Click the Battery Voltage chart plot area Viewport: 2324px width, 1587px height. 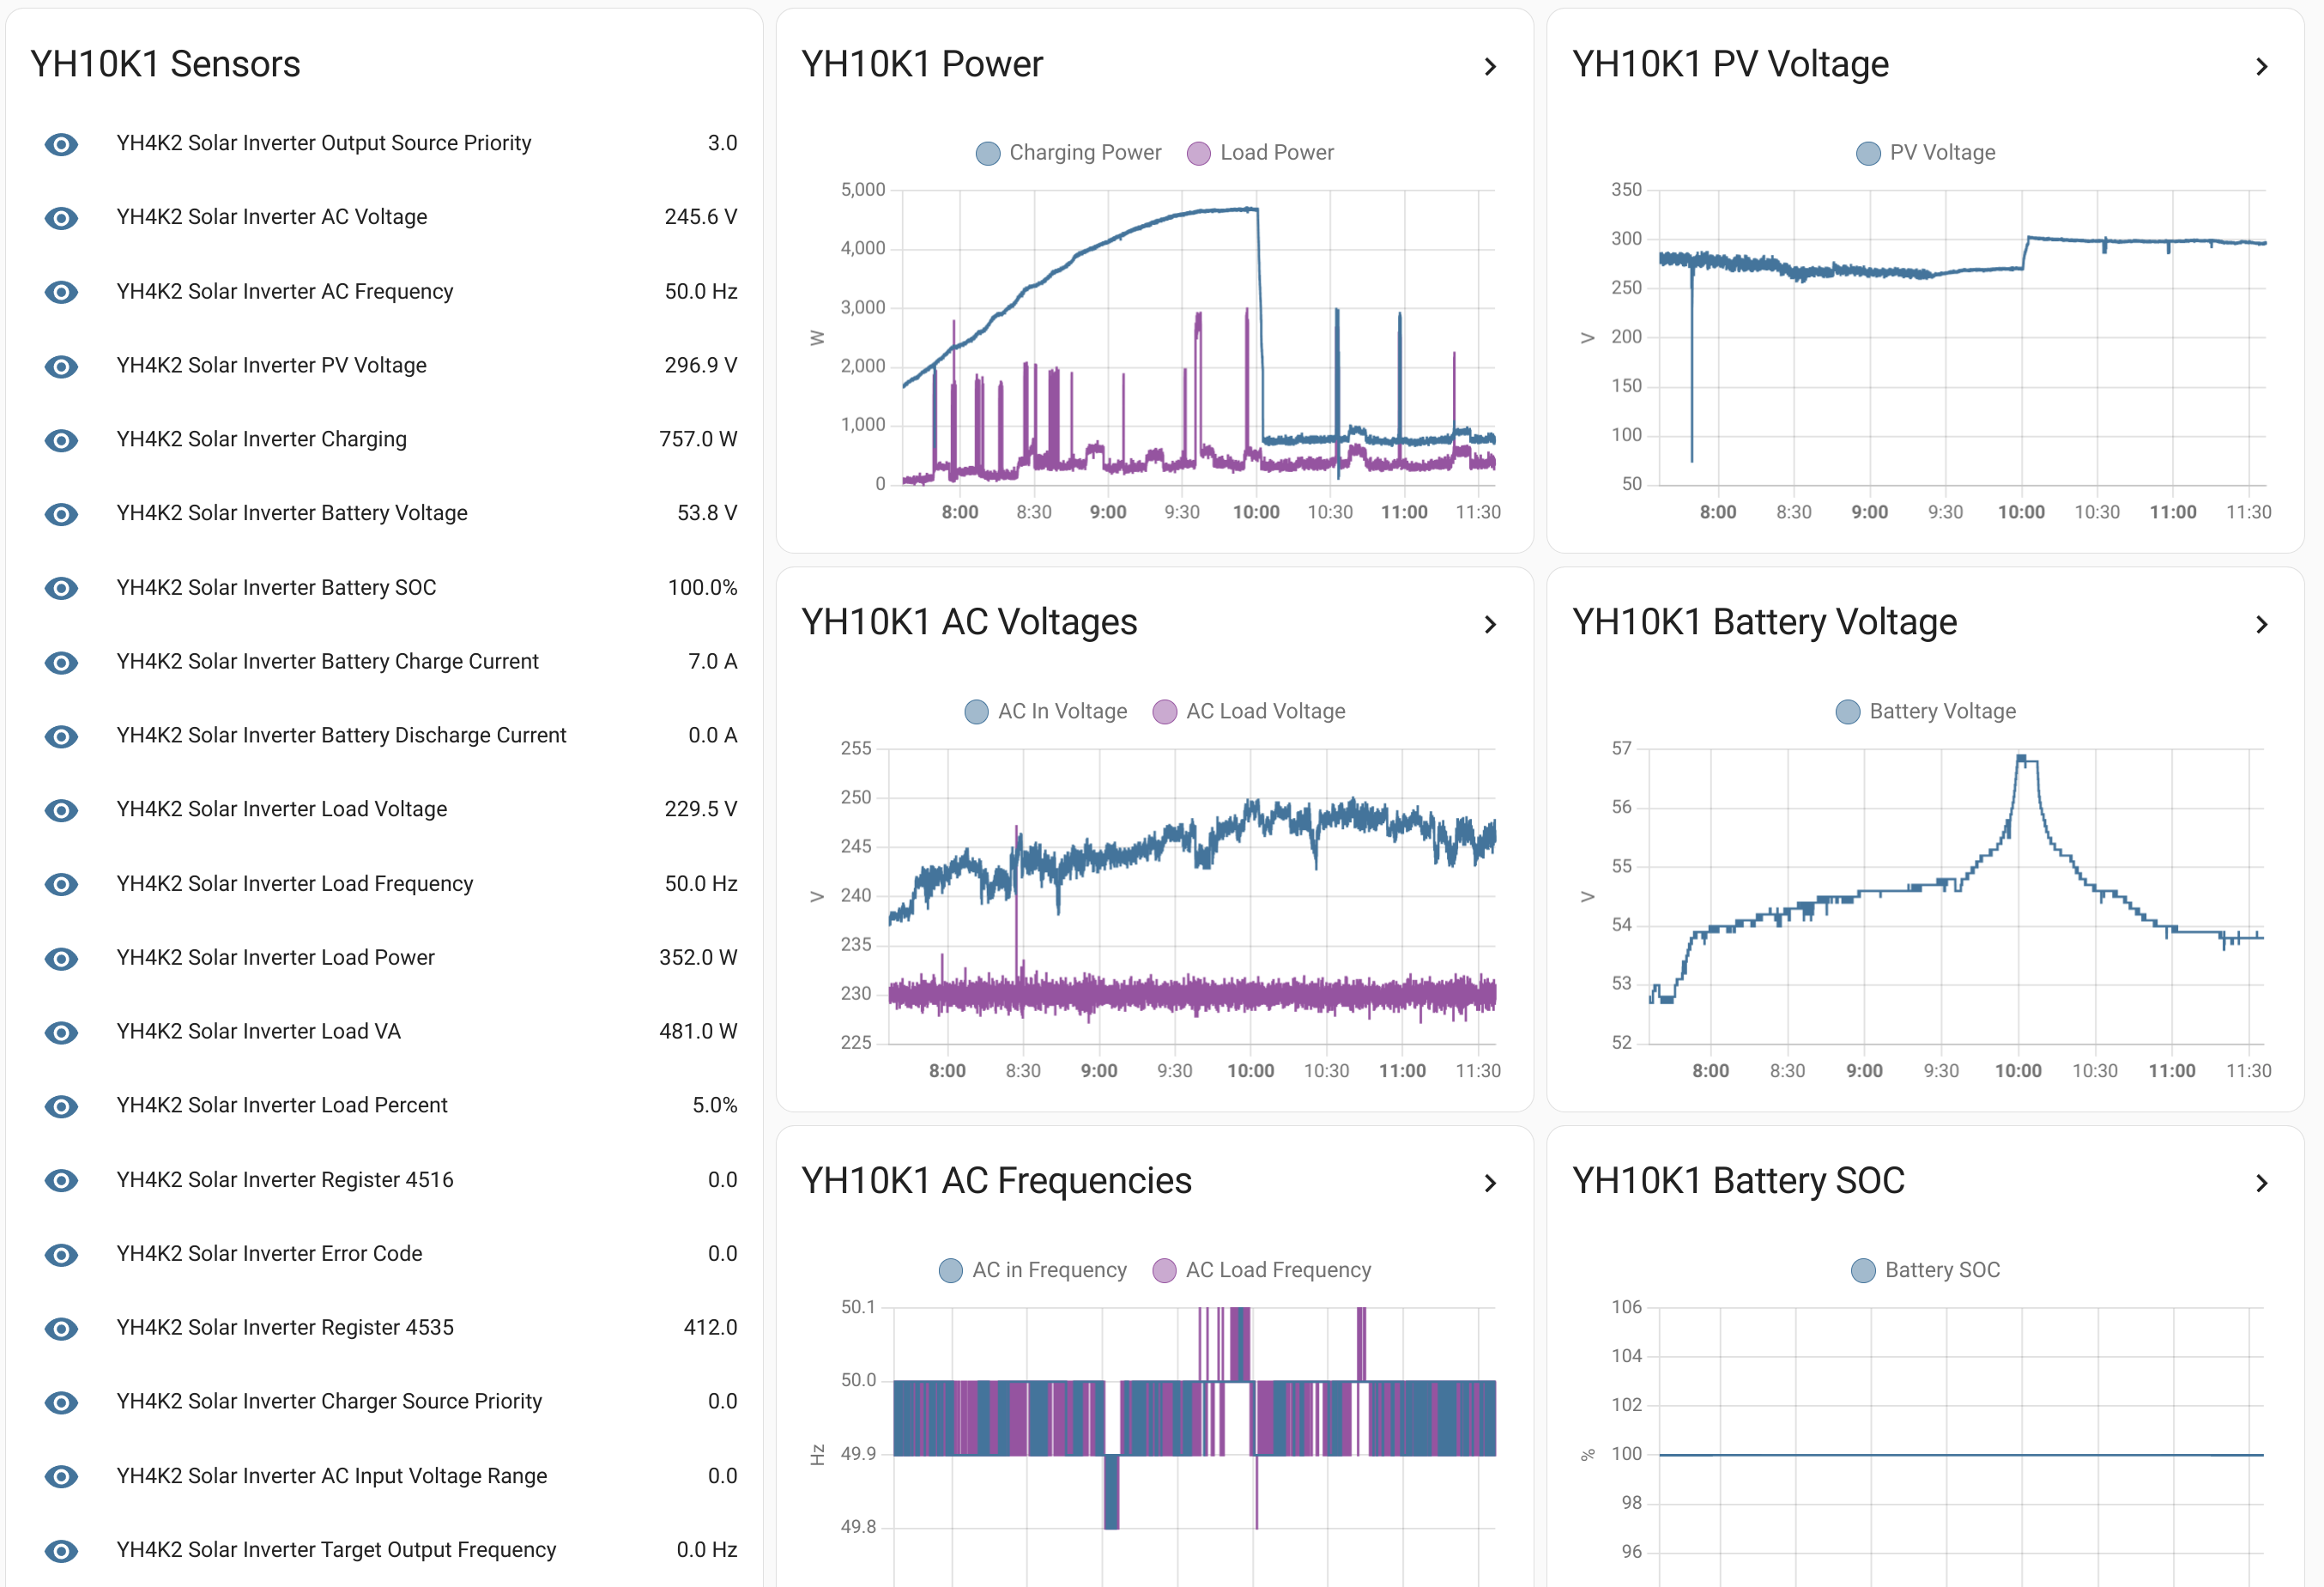[1956, 896]
